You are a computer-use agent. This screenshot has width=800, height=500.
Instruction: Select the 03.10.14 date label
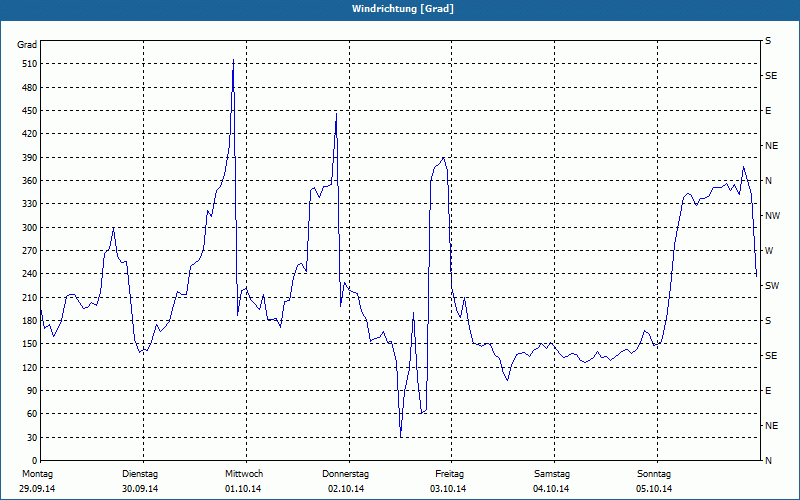pos(448,489)
